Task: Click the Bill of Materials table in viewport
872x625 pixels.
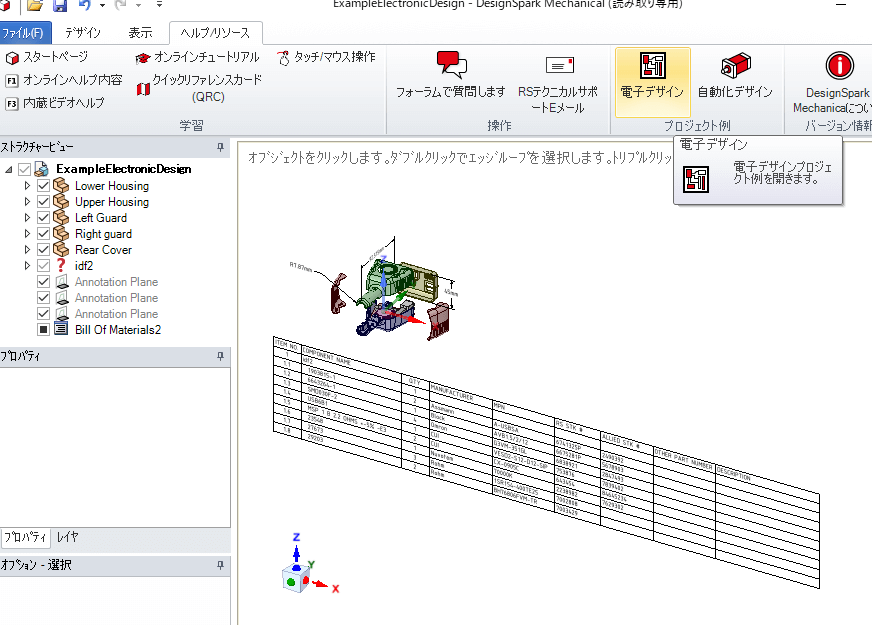Action: pos(546,461)
